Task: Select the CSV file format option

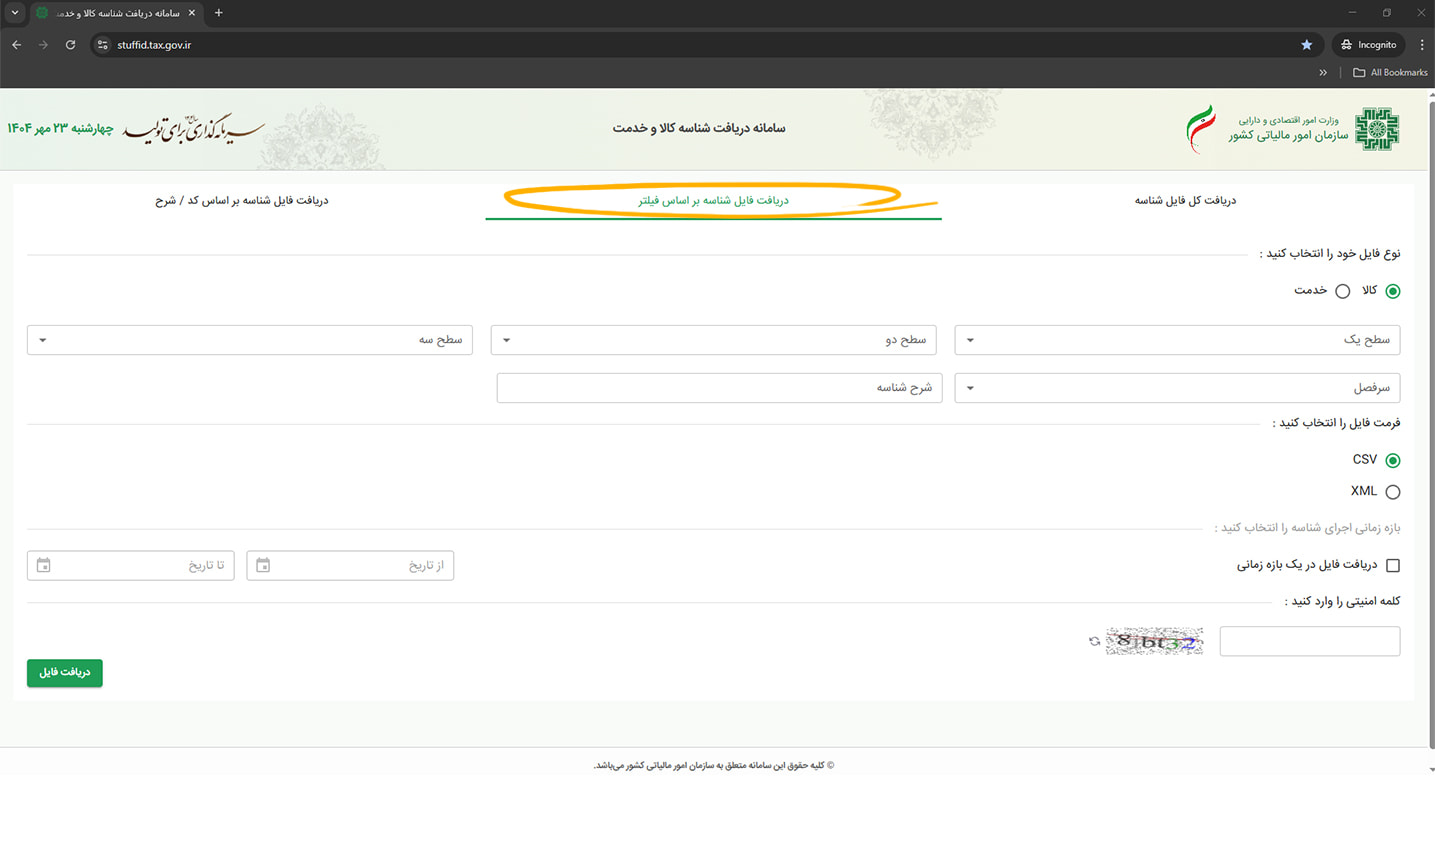Action: (x=1393, y=460)
